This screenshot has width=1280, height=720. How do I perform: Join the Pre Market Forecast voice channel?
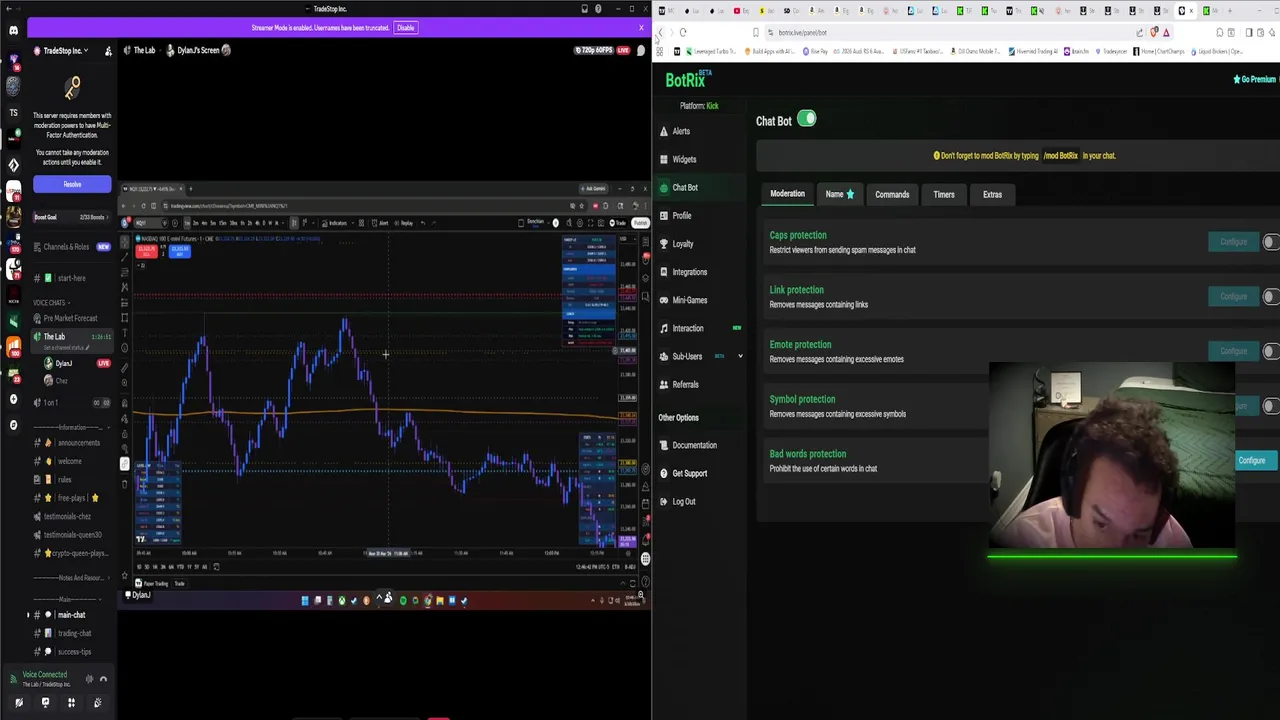point(70,318)
